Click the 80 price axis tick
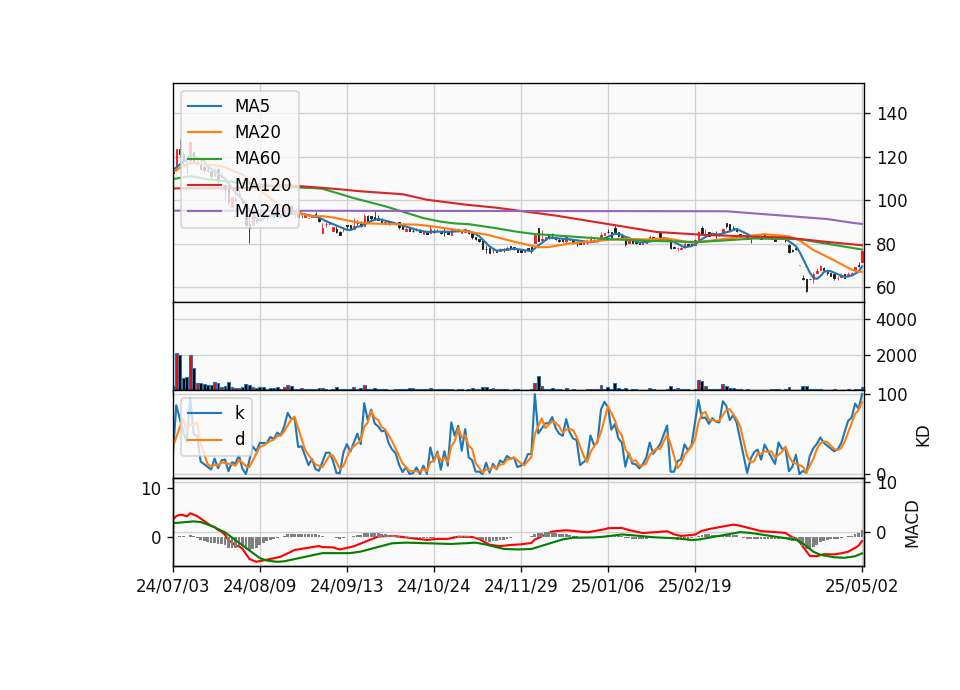Screen dimensions: 960x690 (x=886, y=245)
